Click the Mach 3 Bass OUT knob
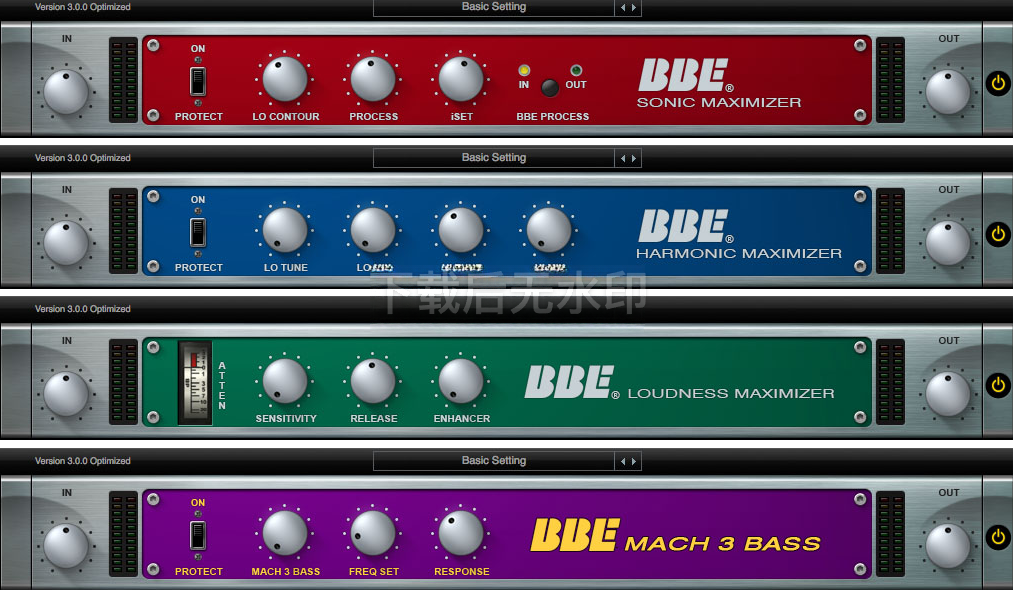Viewport: 1013px width, 590px height. click(948, 546)
